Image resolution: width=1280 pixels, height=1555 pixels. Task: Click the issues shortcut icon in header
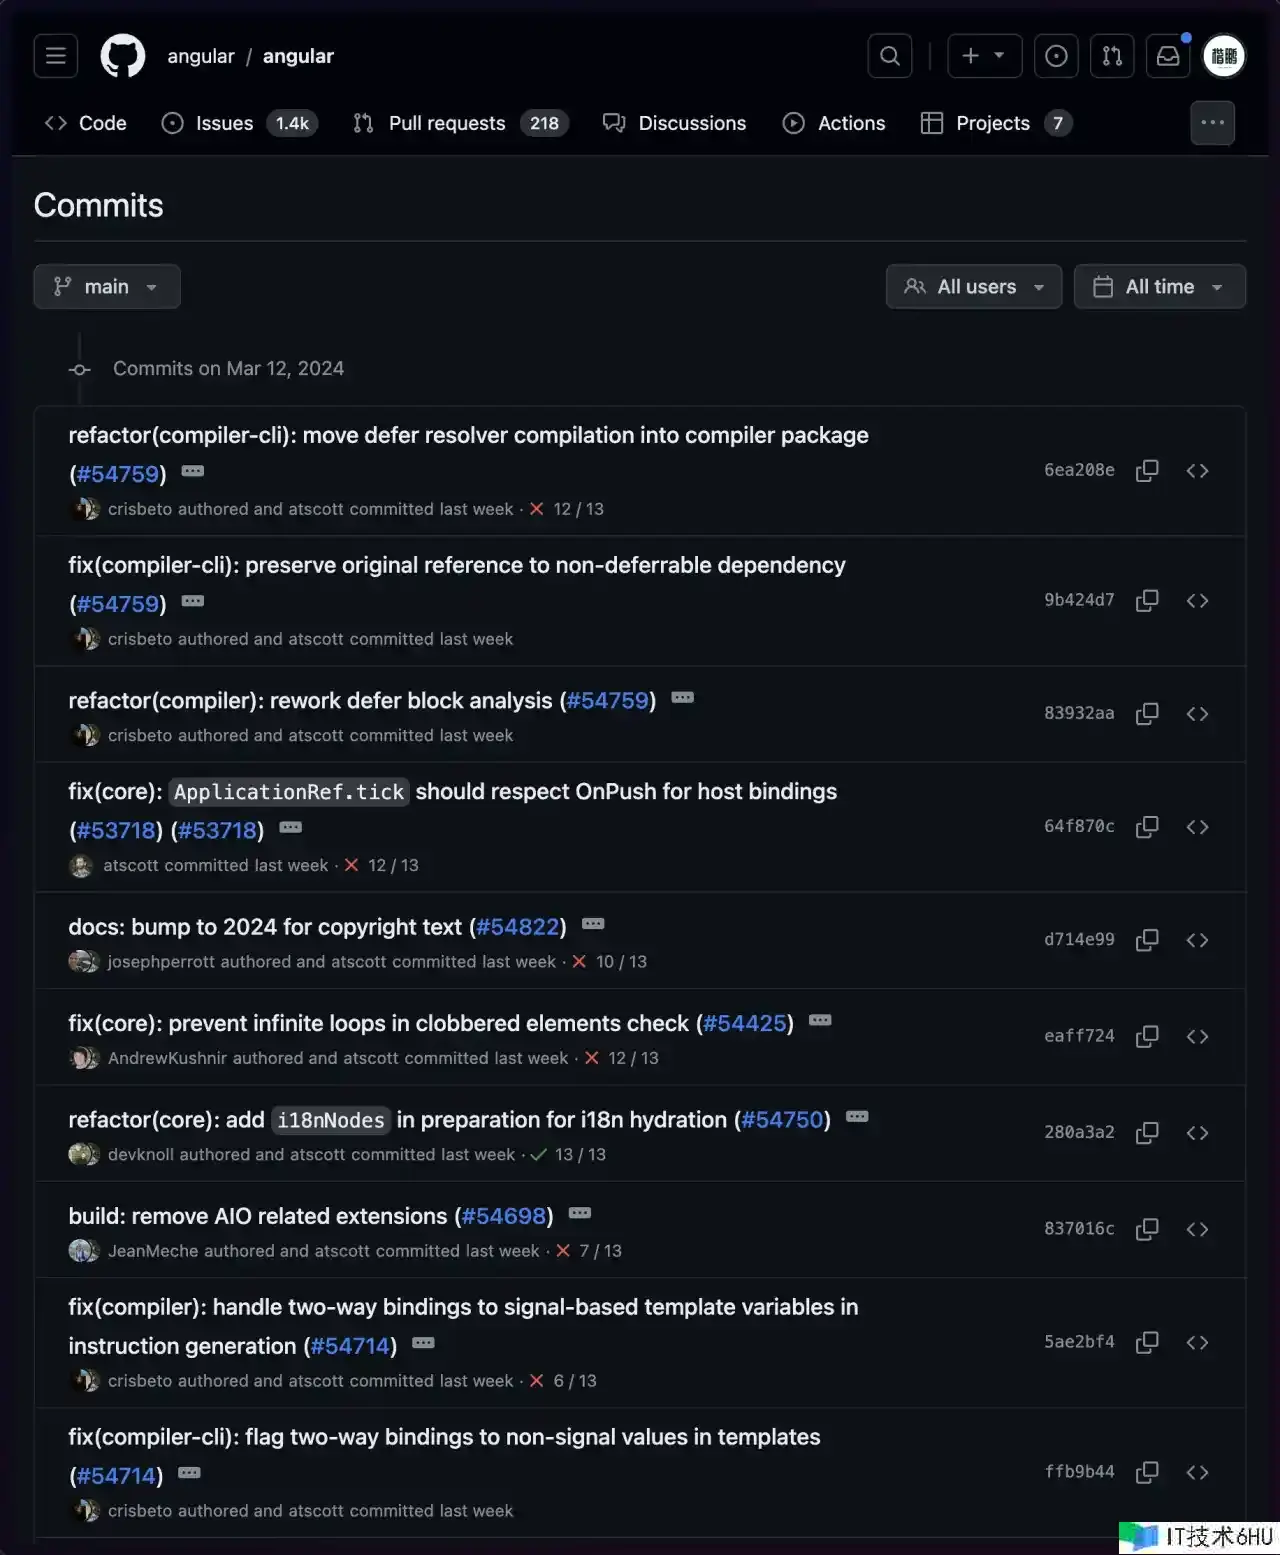pyautogui.click(x=1056, y=56)
